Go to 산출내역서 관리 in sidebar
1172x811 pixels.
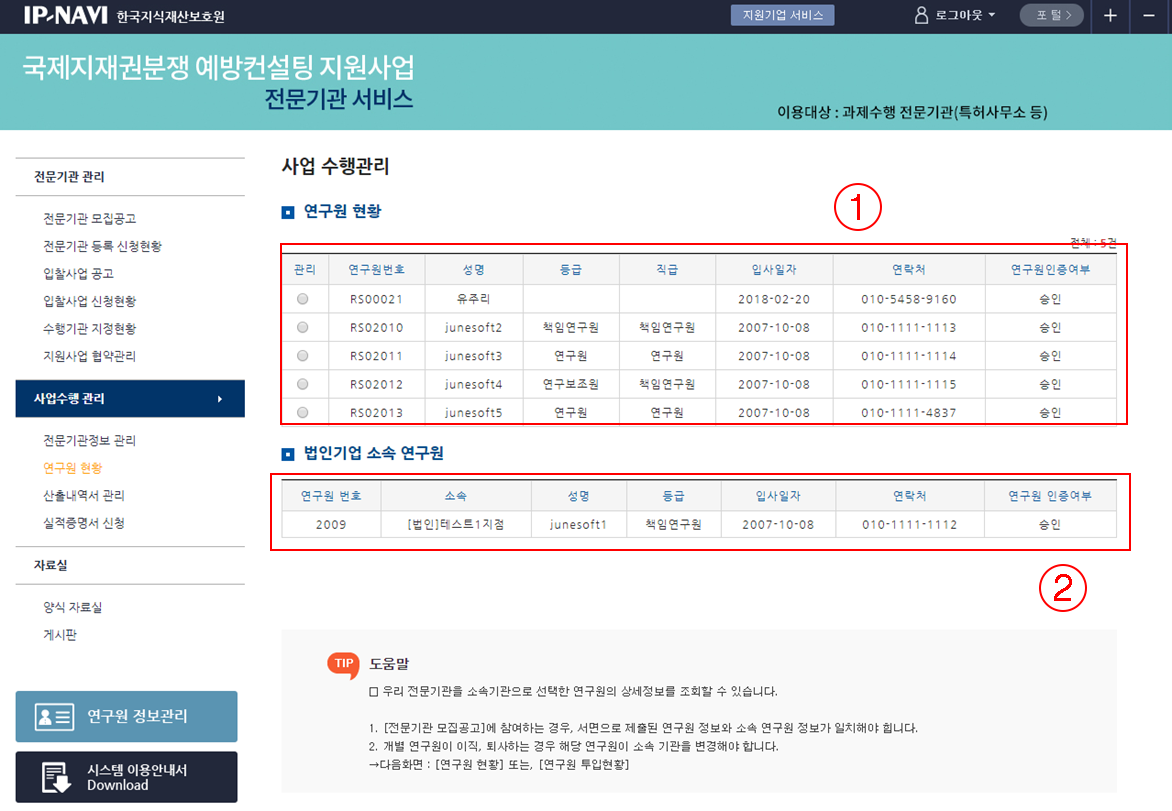[x=84, y=496]
